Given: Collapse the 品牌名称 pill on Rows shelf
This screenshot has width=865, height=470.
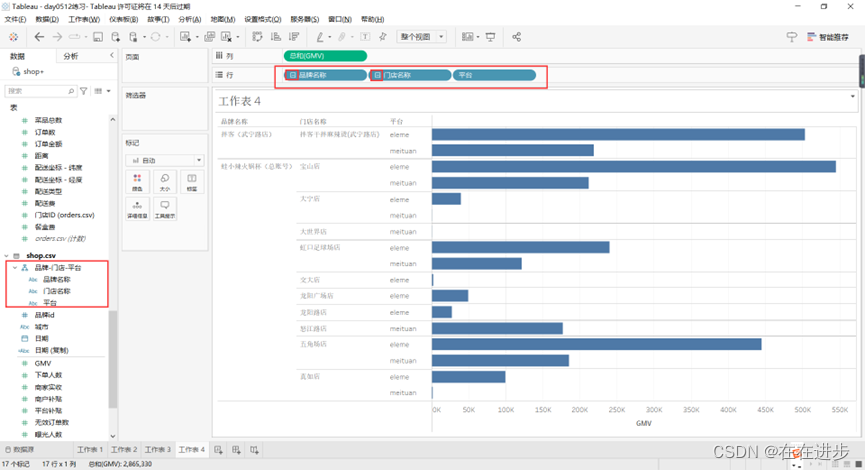Looking at the screenshot, I should [x=293, y=75].
